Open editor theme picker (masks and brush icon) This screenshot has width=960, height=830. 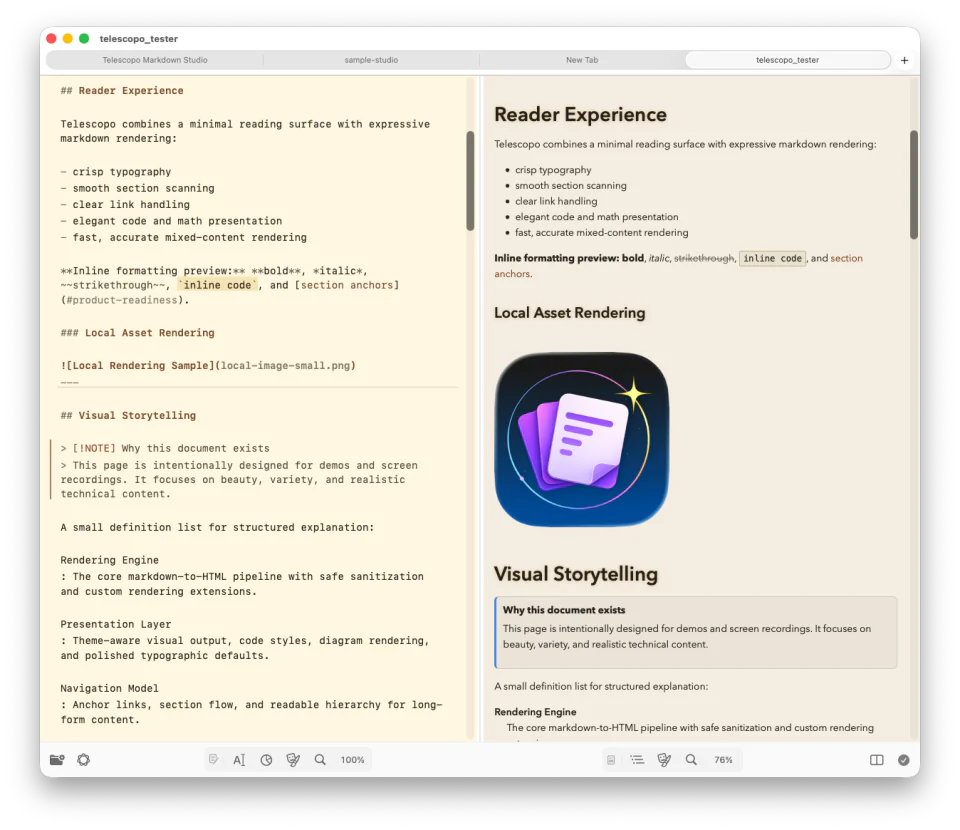(293, 760)
